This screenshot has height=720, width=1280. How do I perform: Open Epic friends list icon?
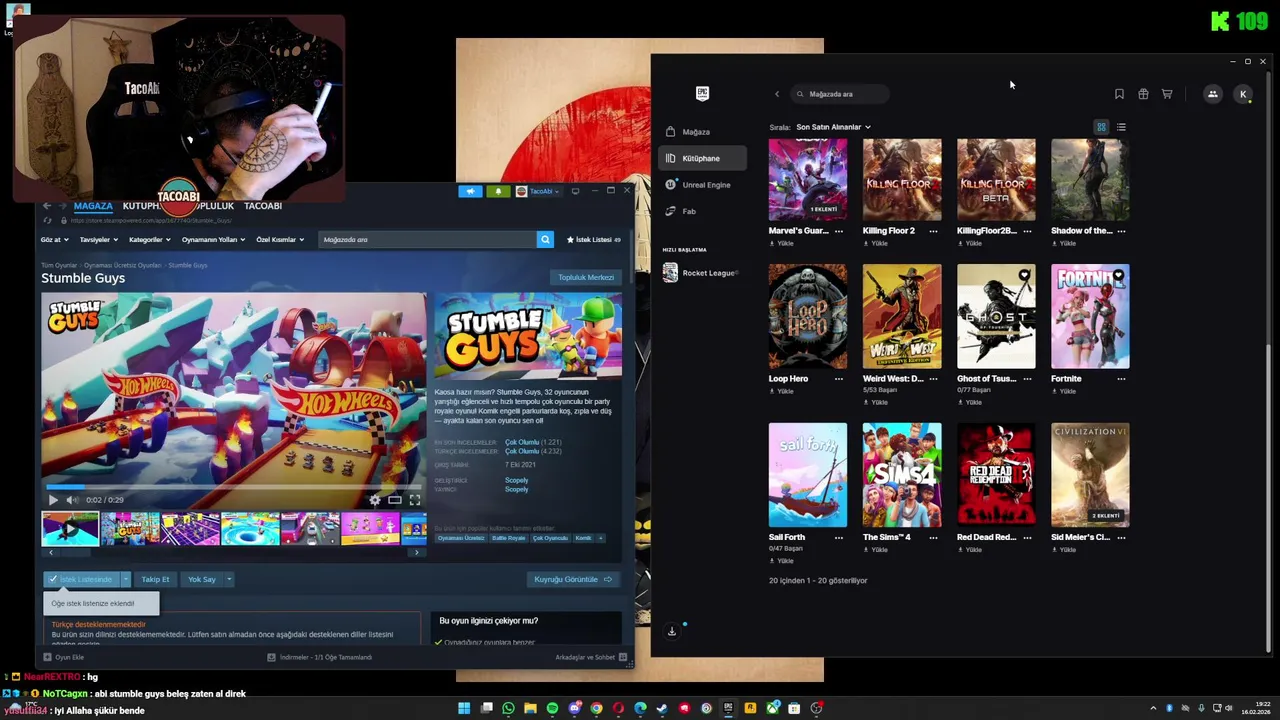point(1212,94)
